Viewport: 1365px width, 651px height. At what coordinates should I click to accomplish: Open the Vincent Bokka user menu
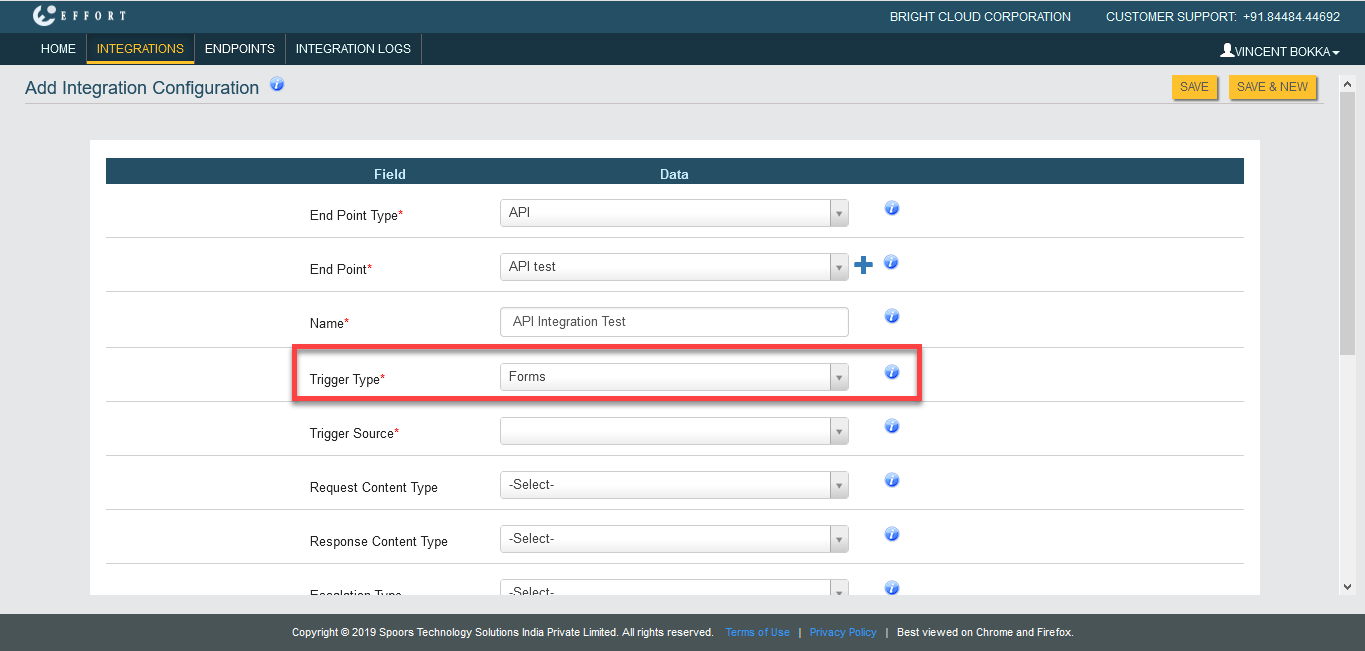coord(1279,51)
